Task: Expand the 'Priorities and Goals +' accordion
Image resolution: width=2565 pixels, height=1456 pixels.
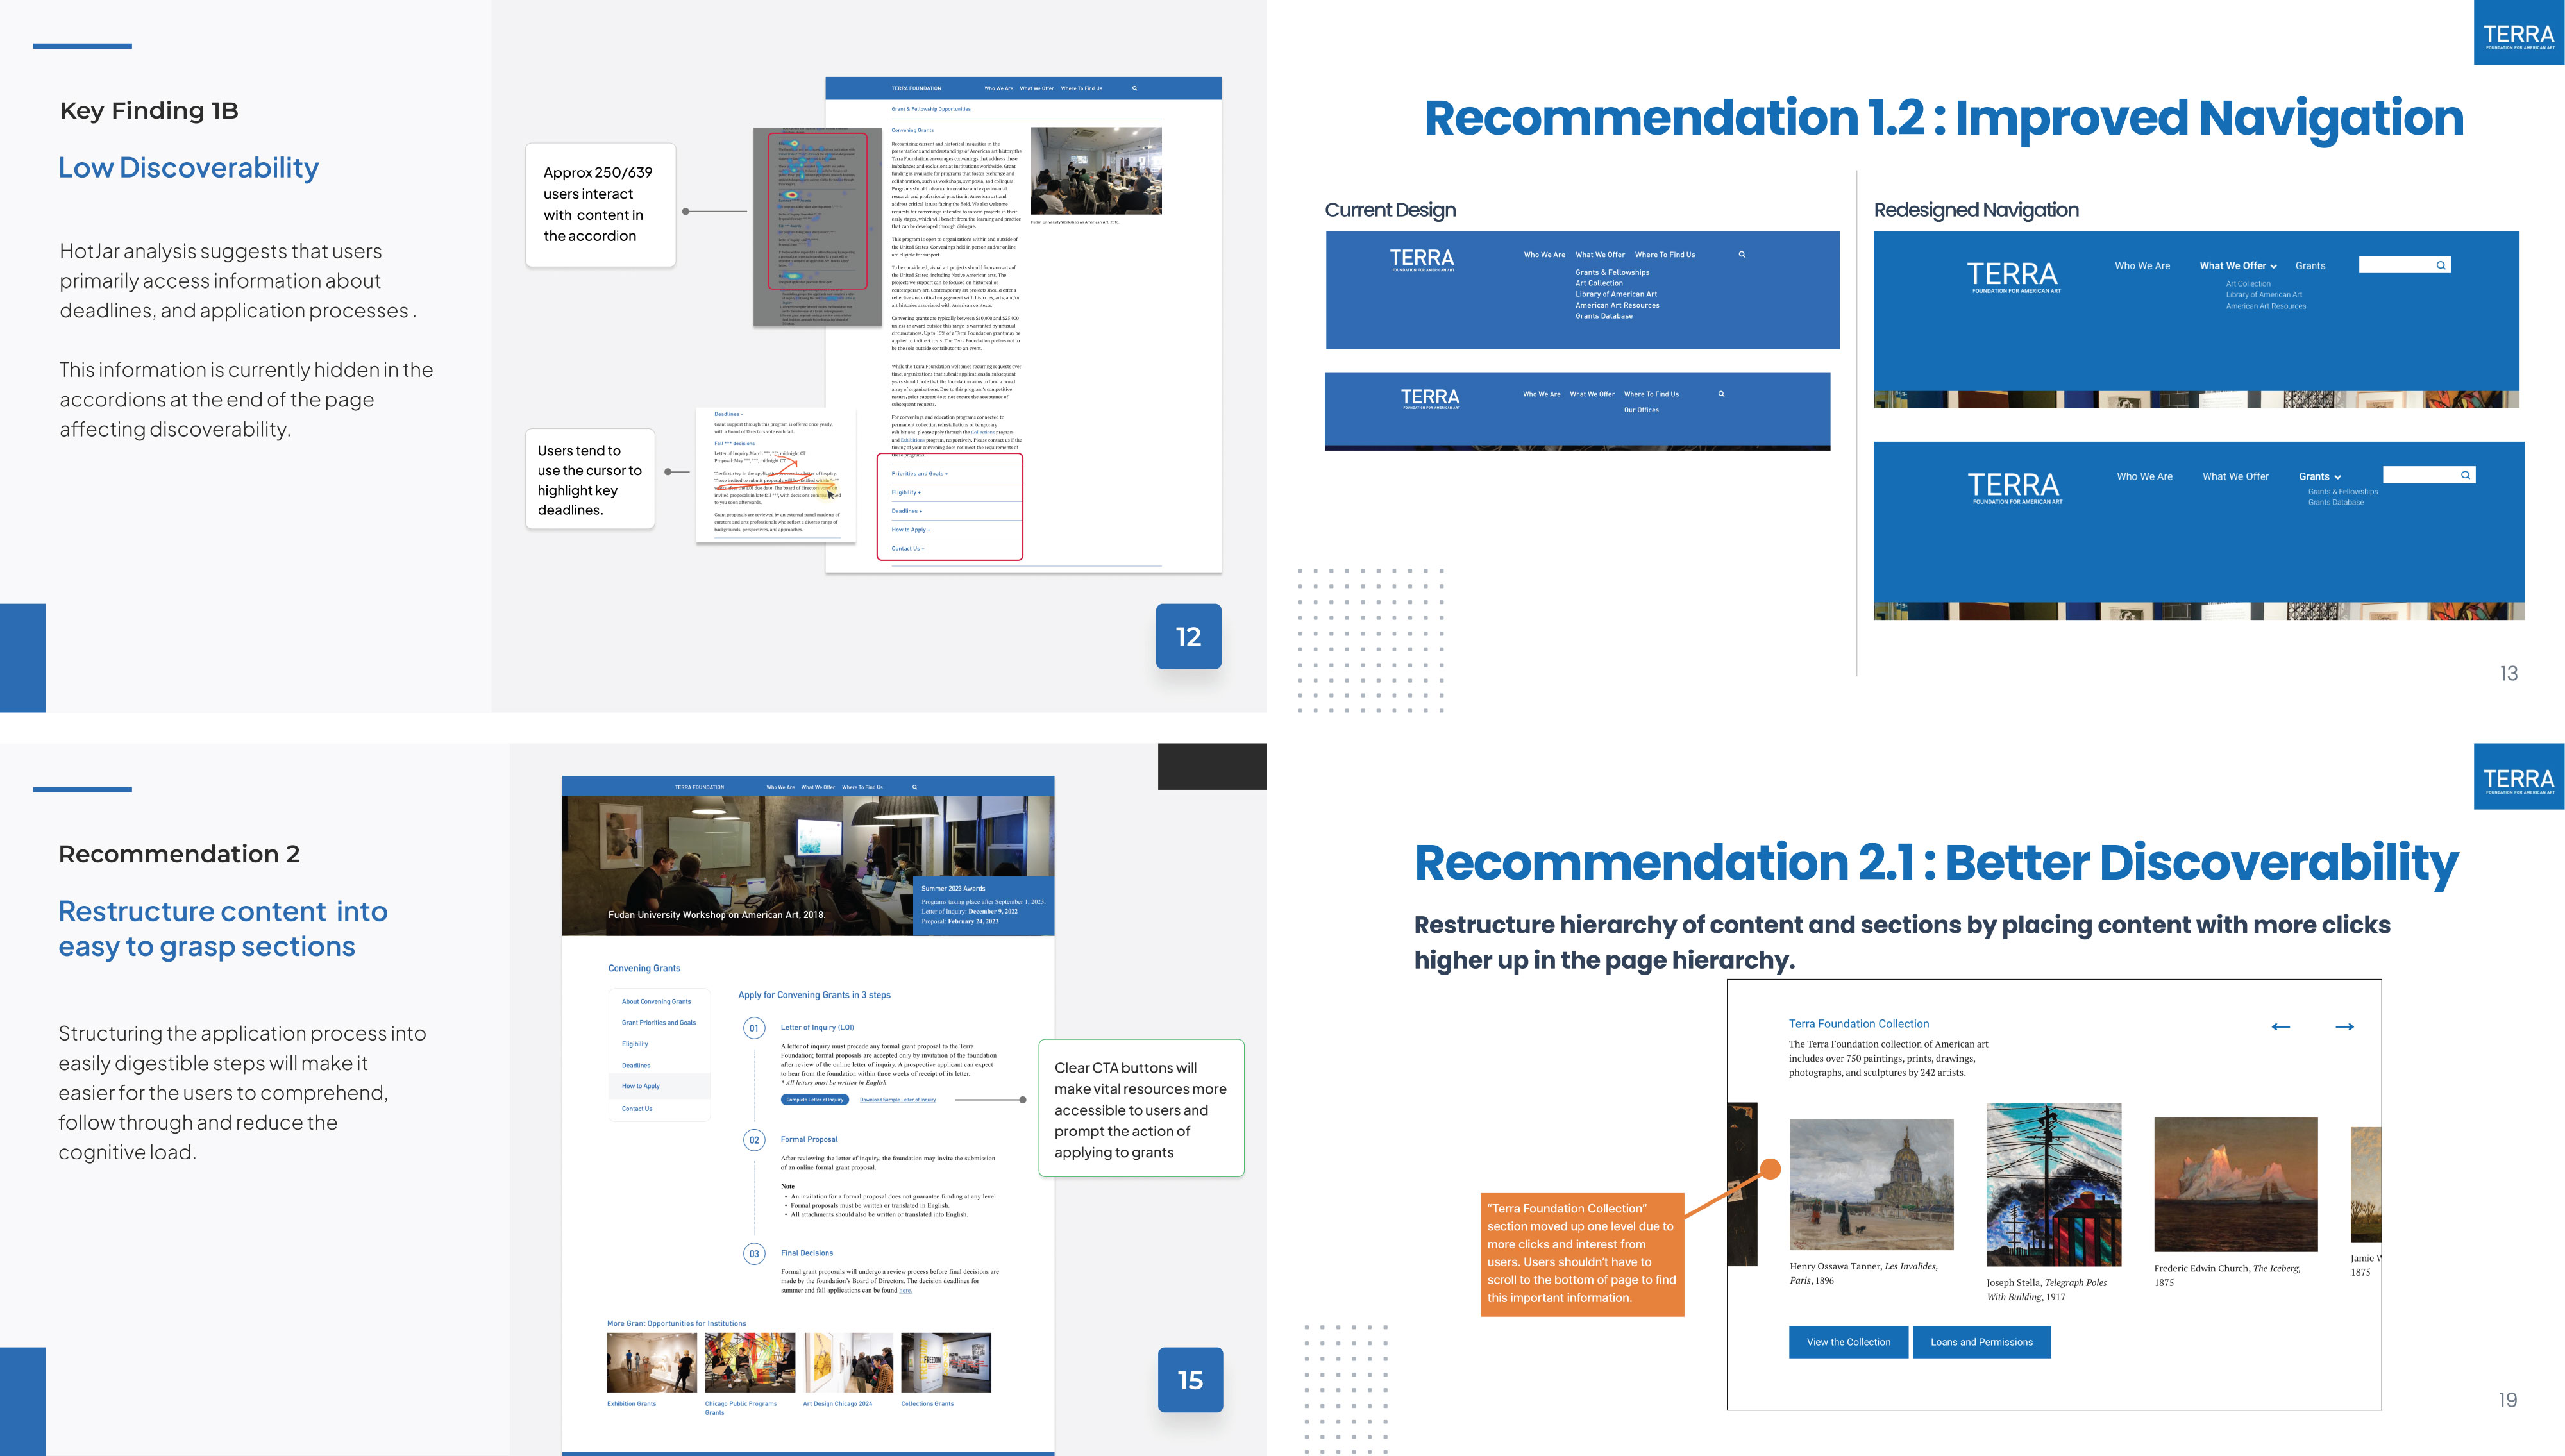Action: pyautogui.click(x=919, y=474)
